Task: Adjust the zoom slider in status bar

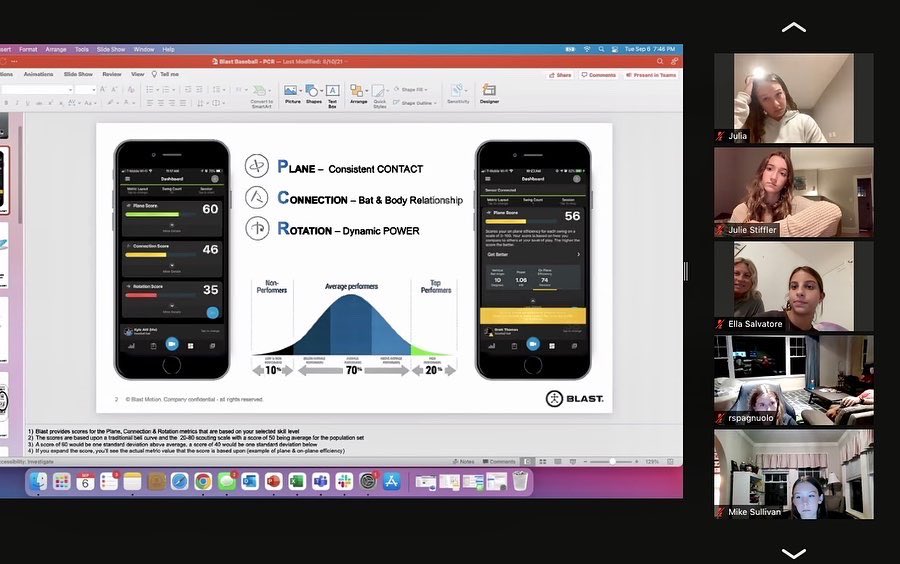Action: coord(612,461)
